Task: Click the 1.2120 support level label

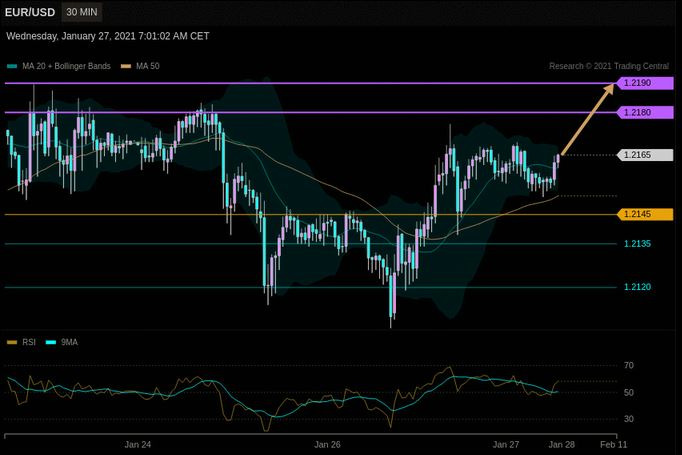Action: (638, 287)
